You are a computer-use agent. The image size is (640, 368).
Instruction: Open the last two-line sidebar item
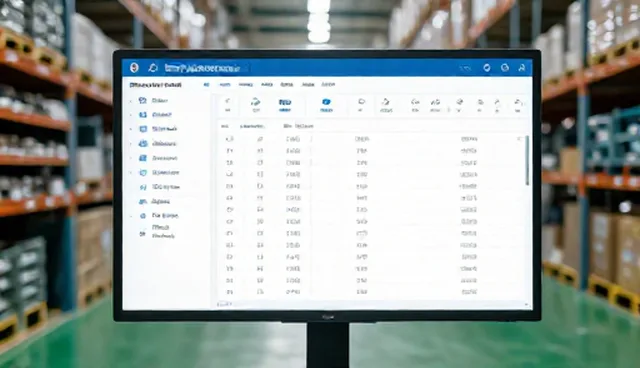(x=157, y=232)
